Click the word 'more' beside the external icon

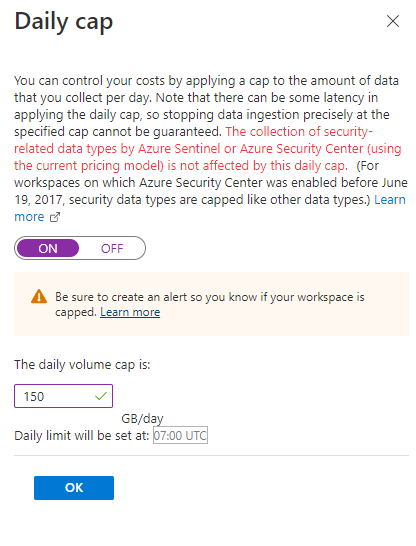point(29,217)
